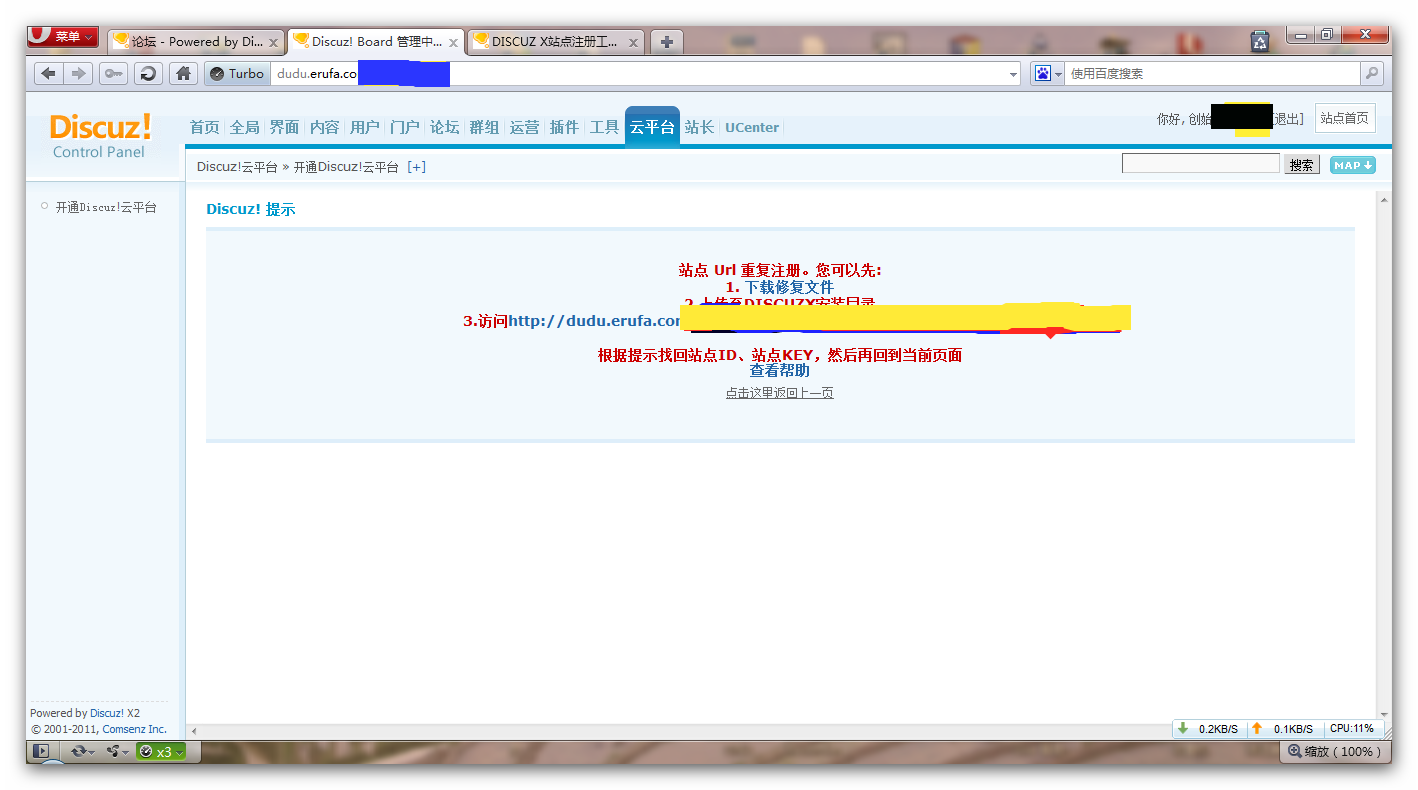Click the 站点首页 button
This screenshot has height=790, width=1418.
point(1345,118)
